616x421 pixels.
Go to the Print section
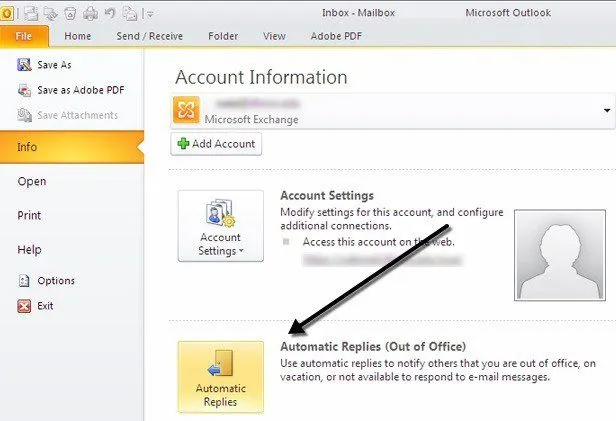coord(29,215)
